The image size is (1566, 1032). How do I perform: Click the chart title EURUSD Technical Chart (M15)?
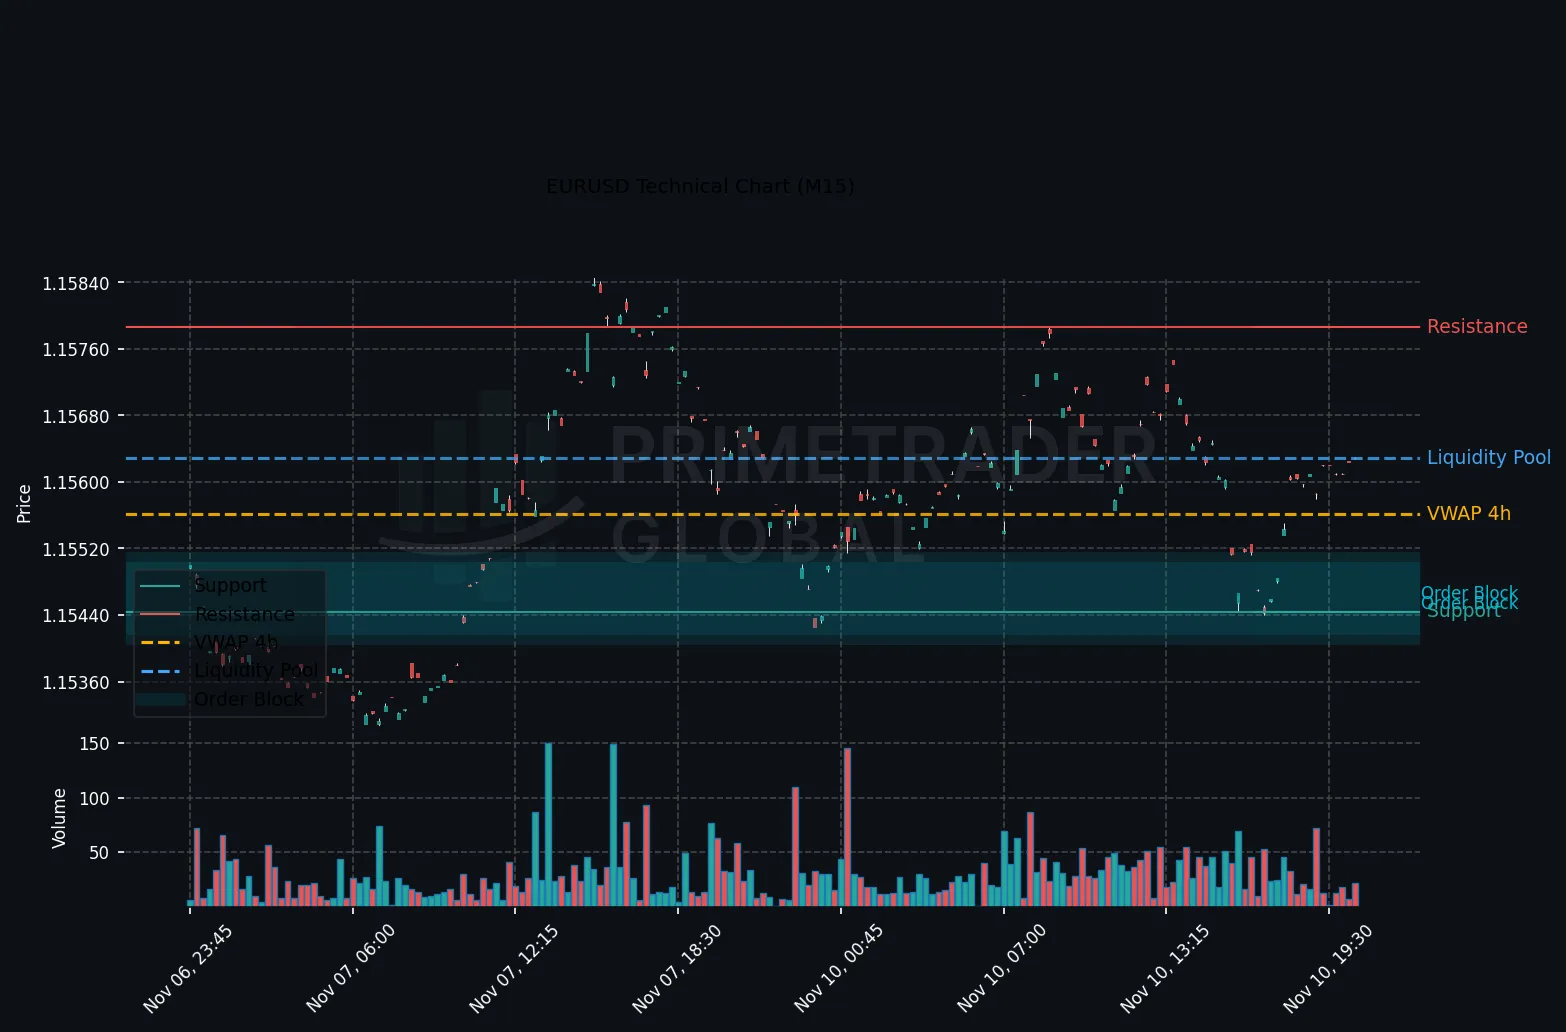tap(700, 187)
